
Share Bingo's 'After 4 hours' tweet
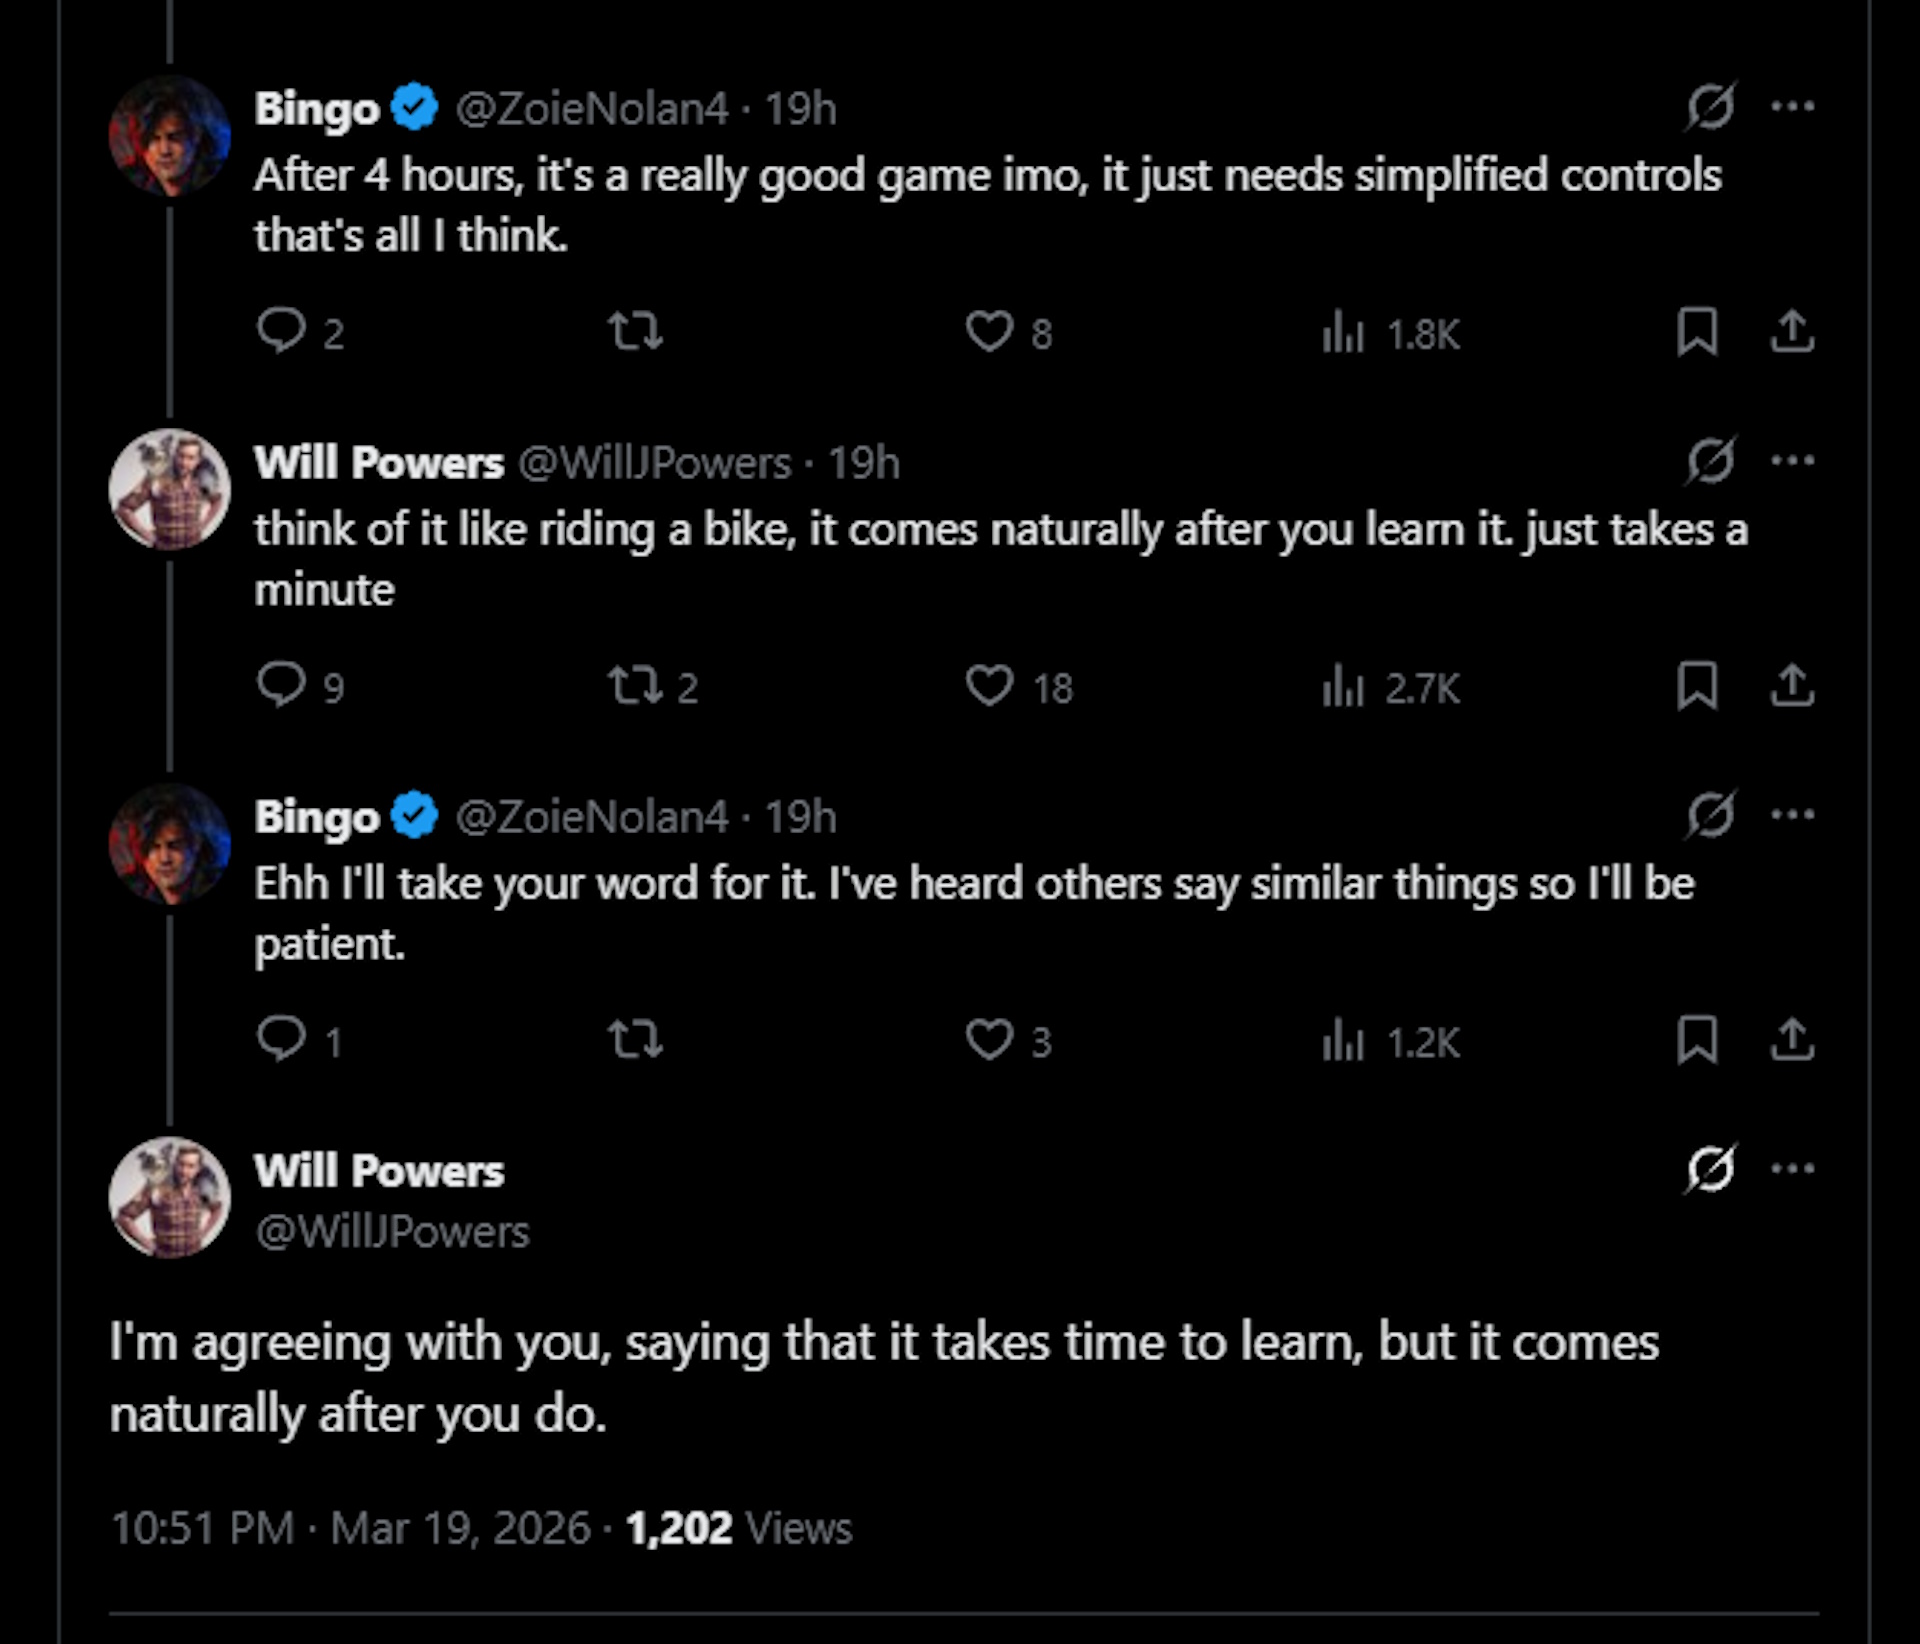click(1792, 332)
